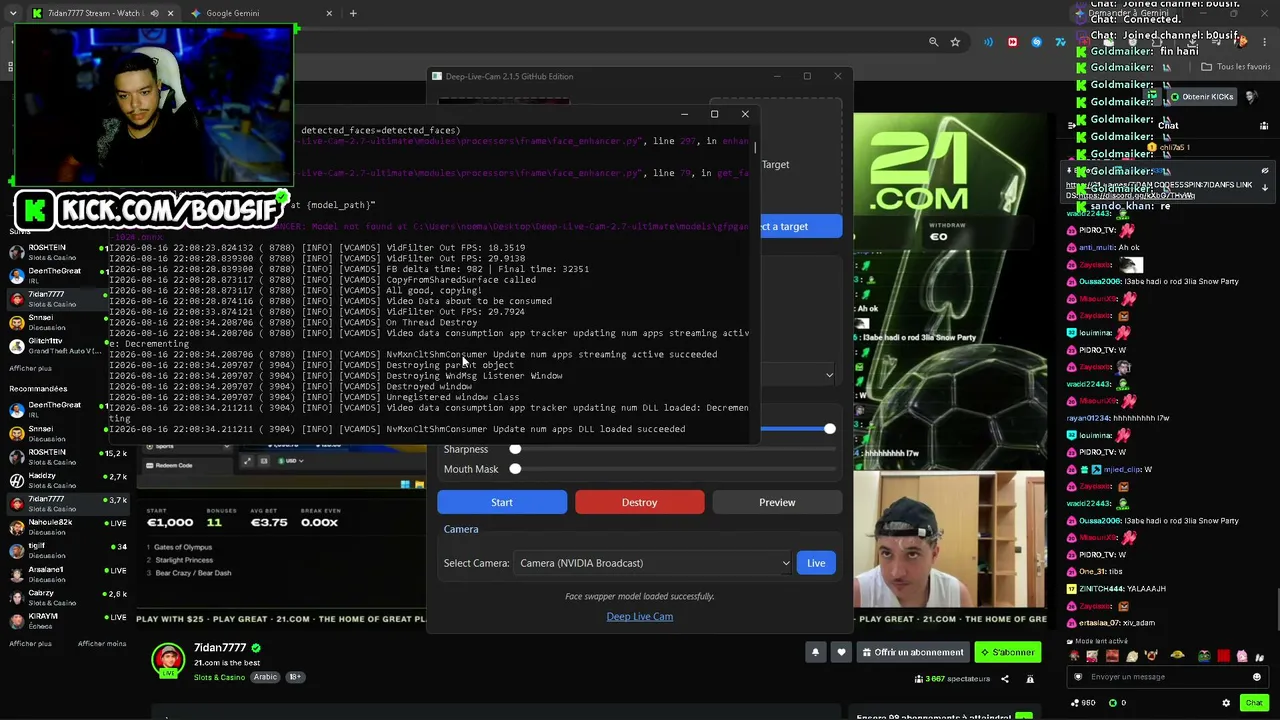The width and height of the screenshot is (1280, 720).
Task: Click the Mode lent activé indicator
Action: (x=1097, y=641)
